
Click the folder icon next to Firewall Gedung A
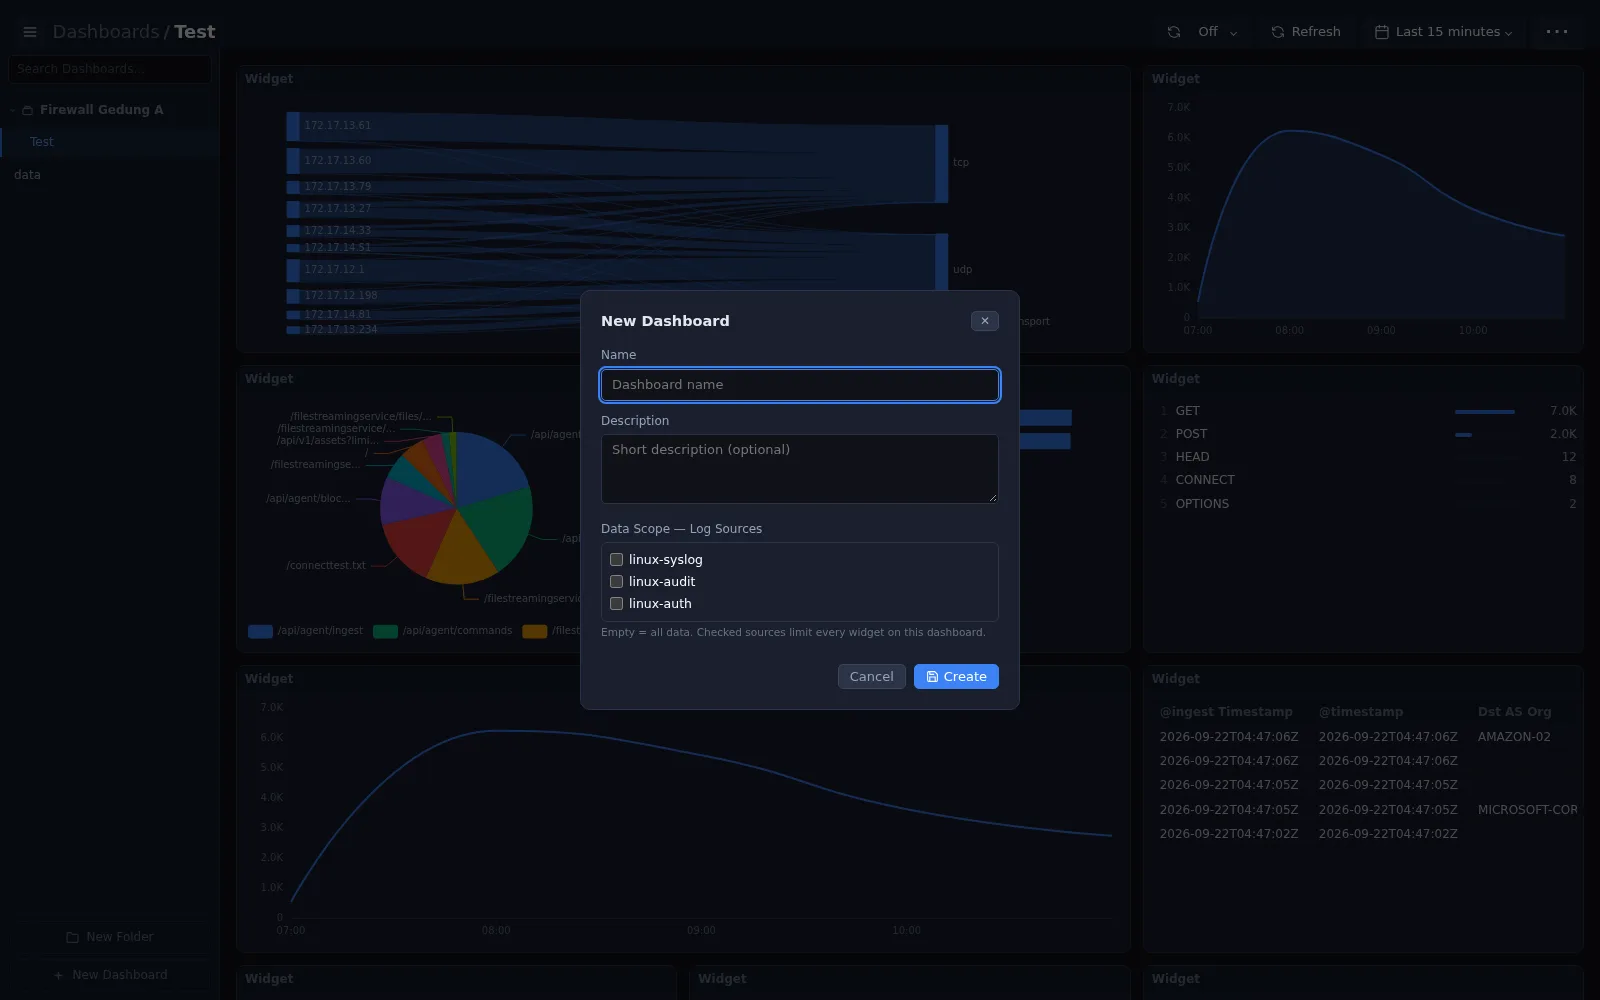[28, 110]
